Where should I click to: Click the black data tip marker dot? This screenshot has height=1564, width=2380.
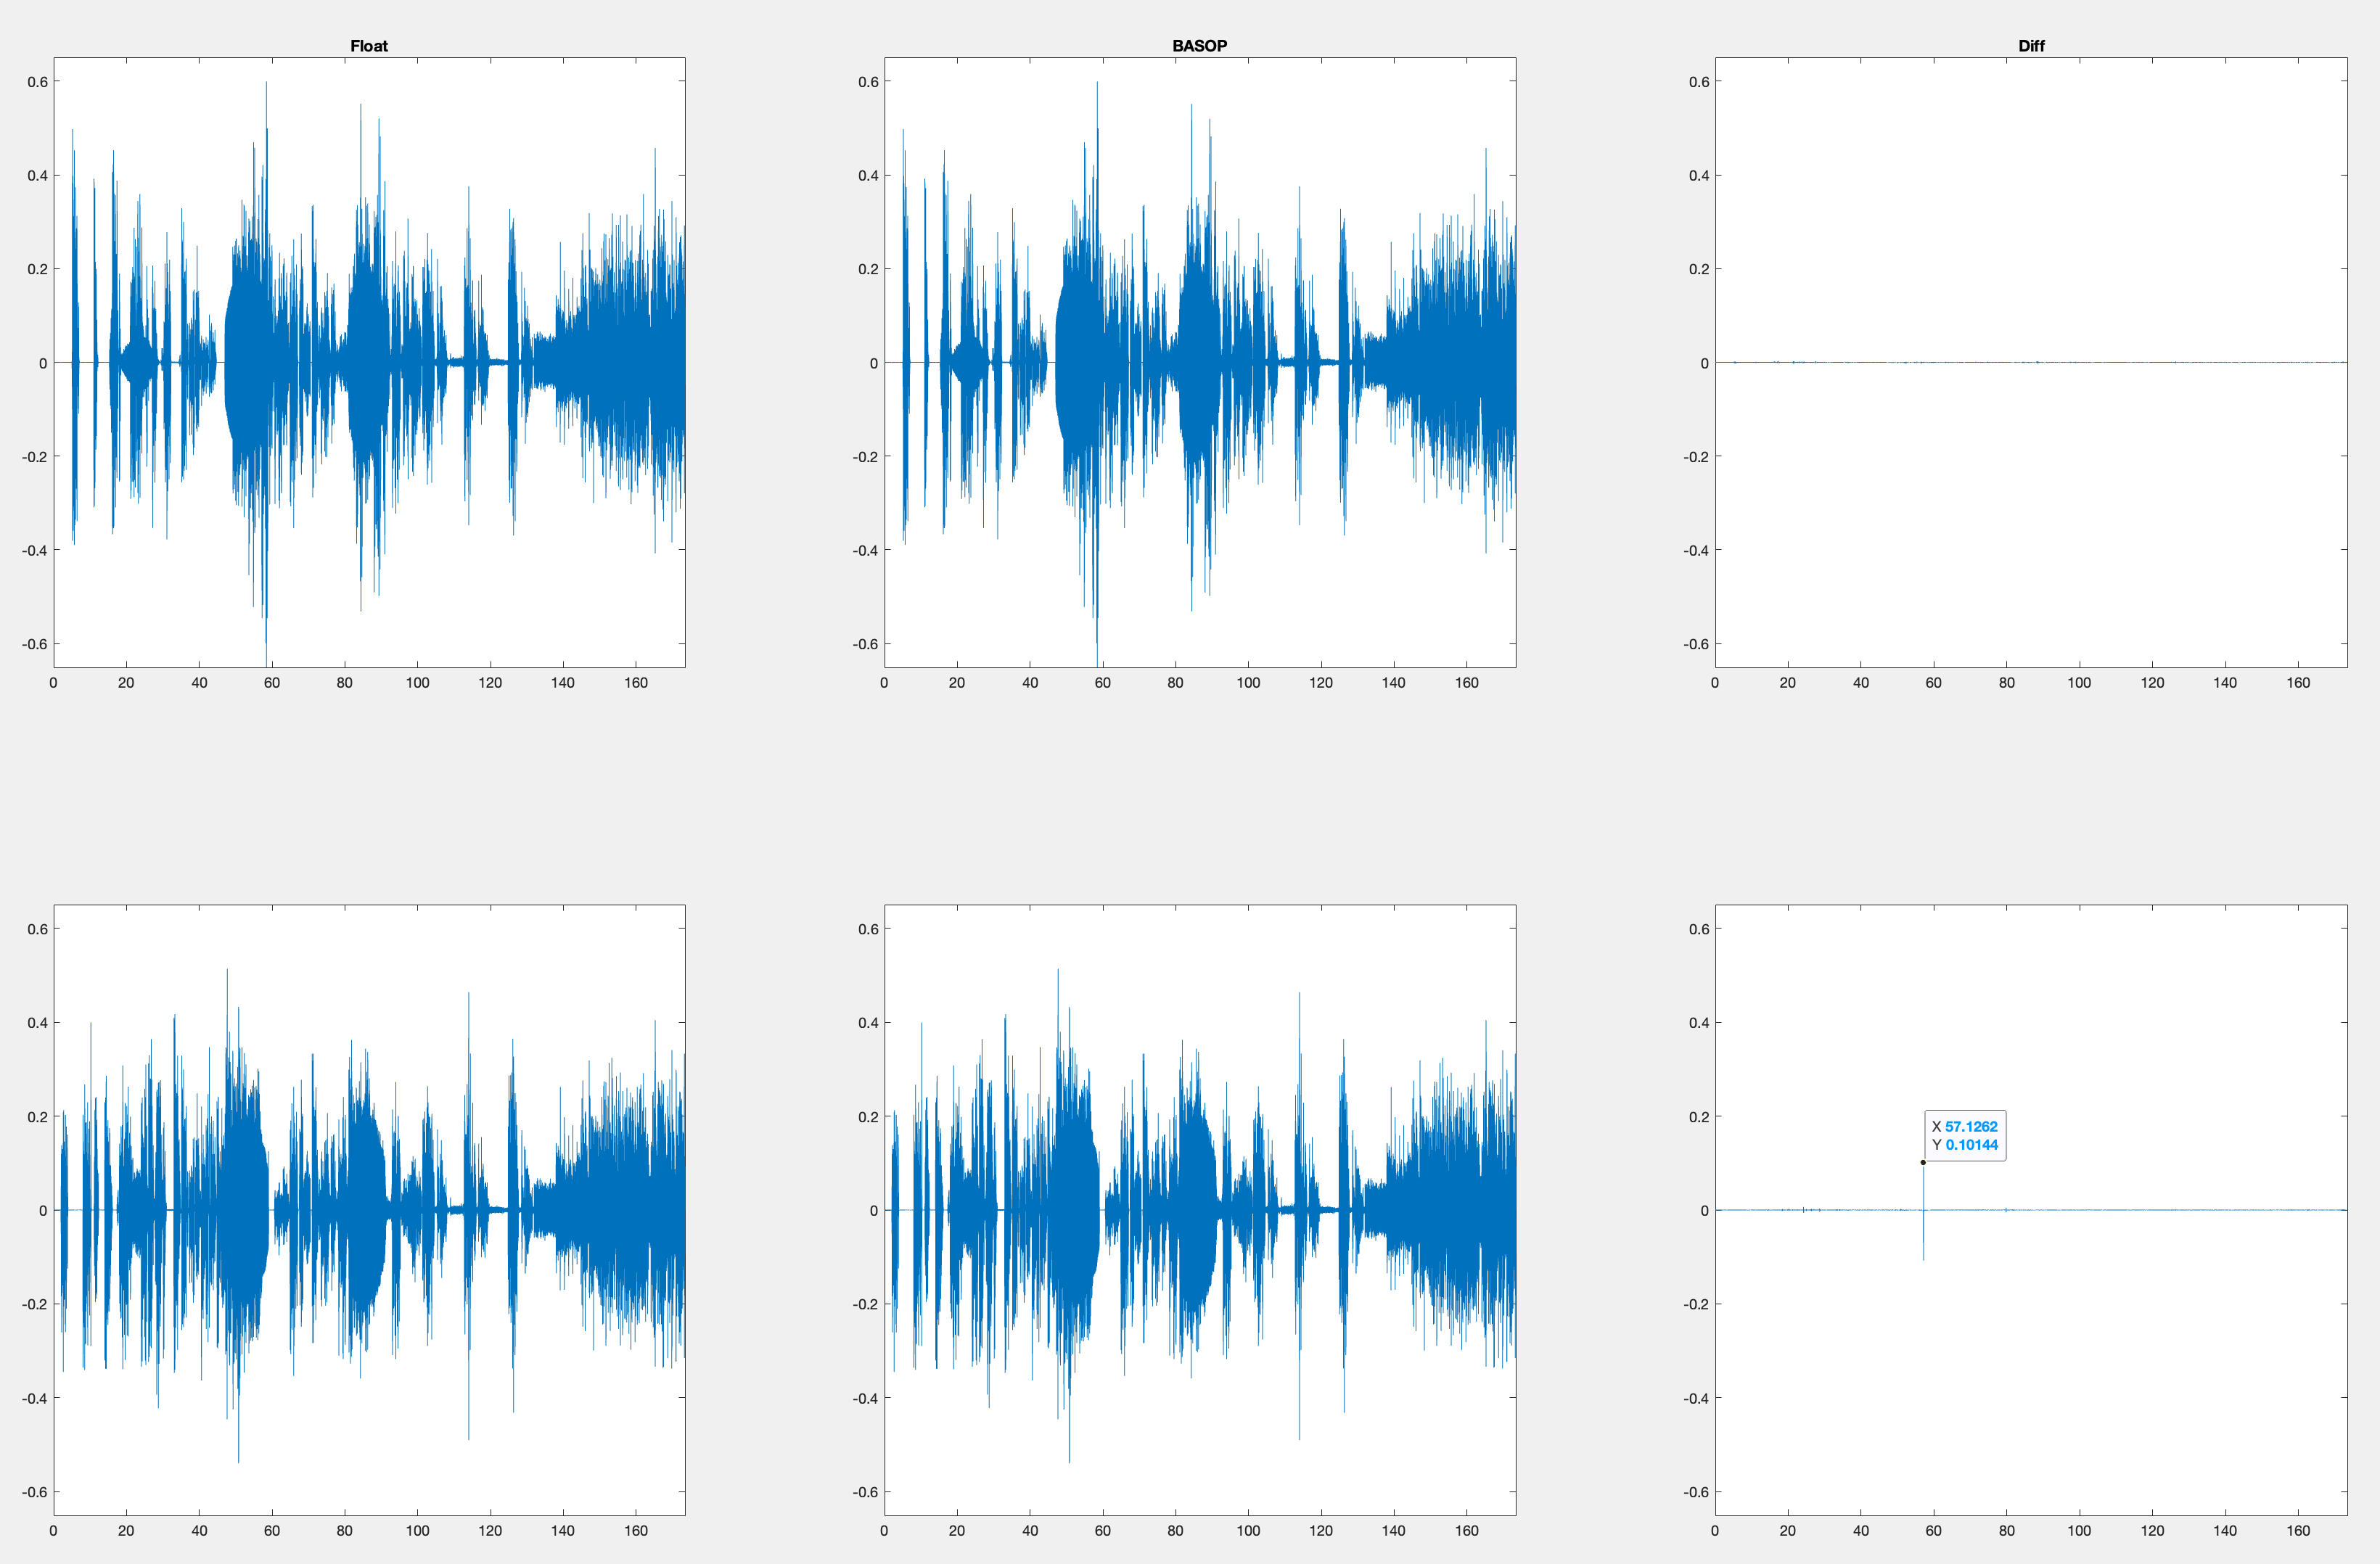1922,1162
